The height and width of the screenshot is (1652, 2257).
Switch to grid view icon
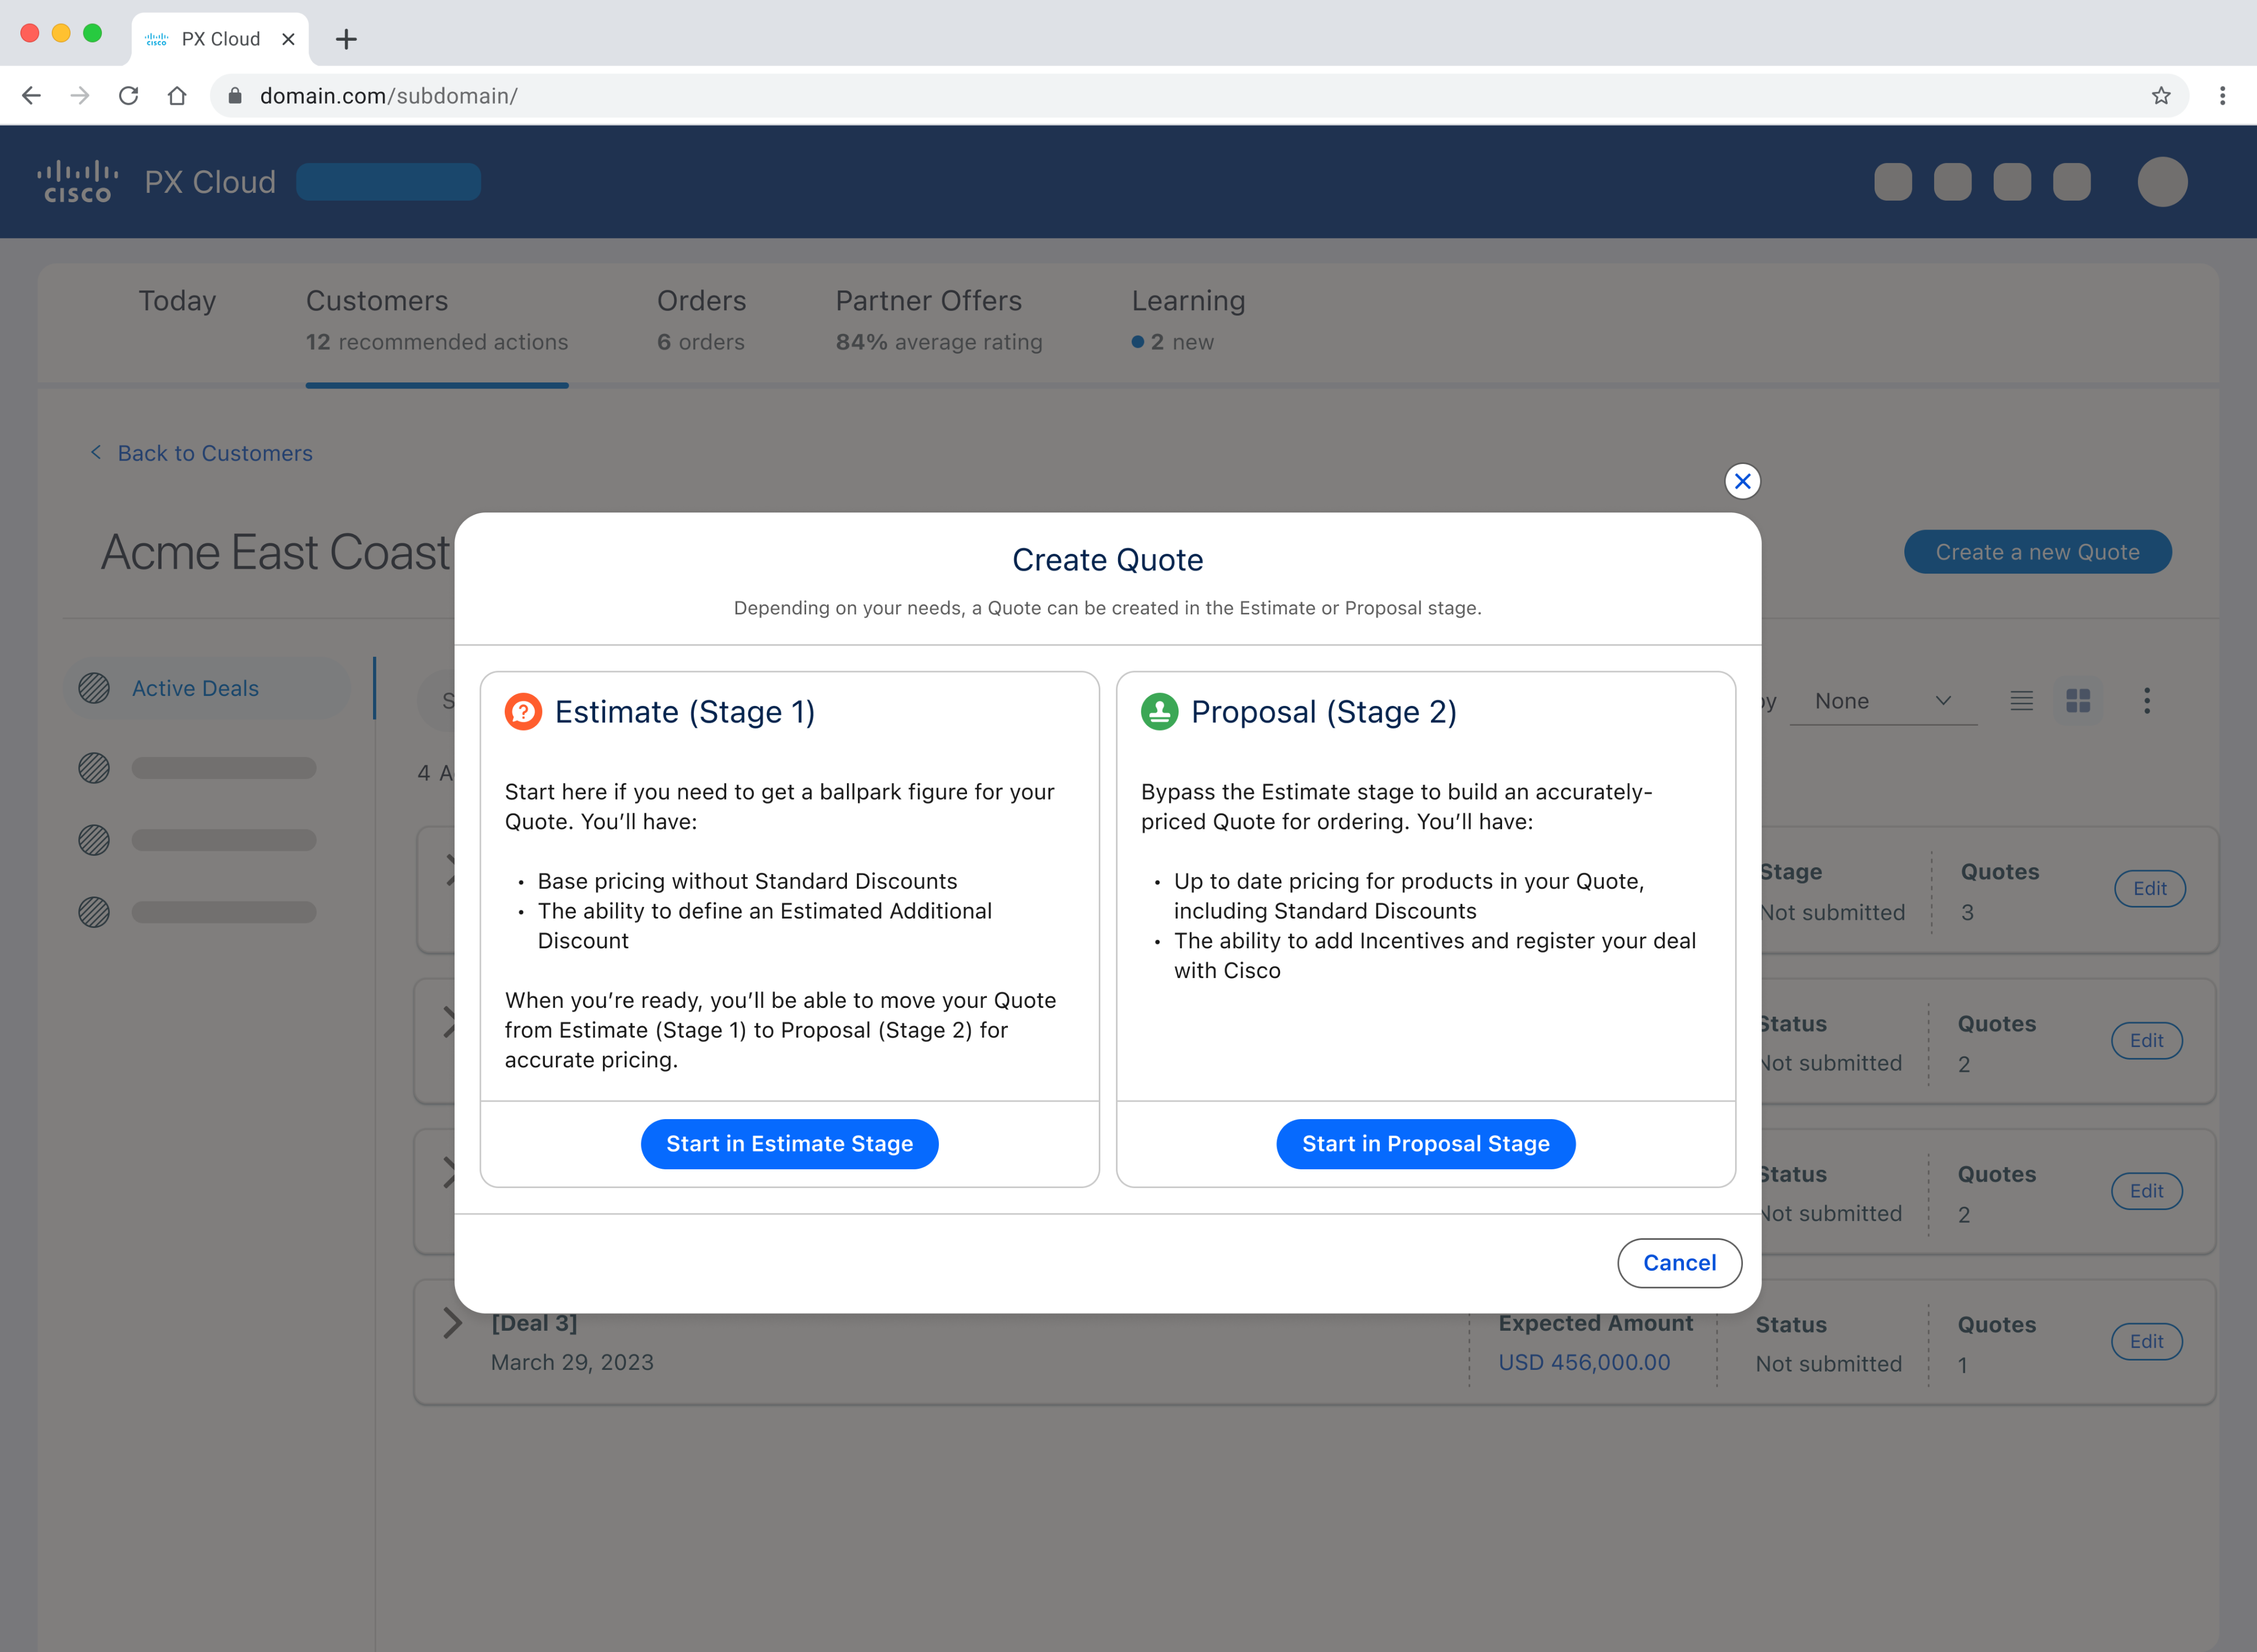tap(2078, 701)
